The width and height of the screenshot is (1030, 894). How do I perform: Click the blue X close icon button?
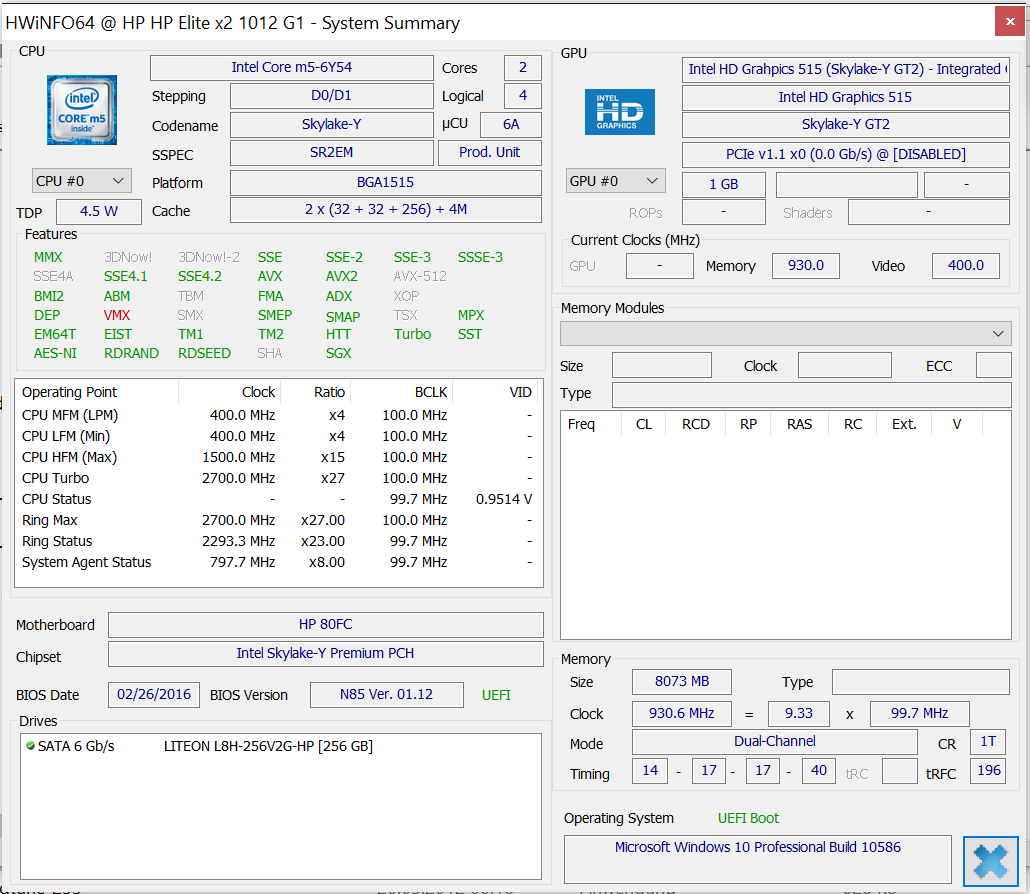[x=990, y=862]
